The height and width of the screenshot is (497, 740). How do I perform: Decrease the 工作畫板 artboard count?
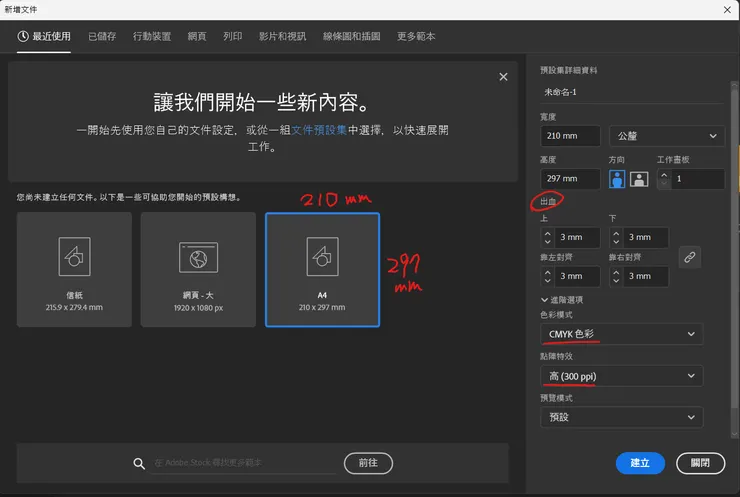point(664,183)
